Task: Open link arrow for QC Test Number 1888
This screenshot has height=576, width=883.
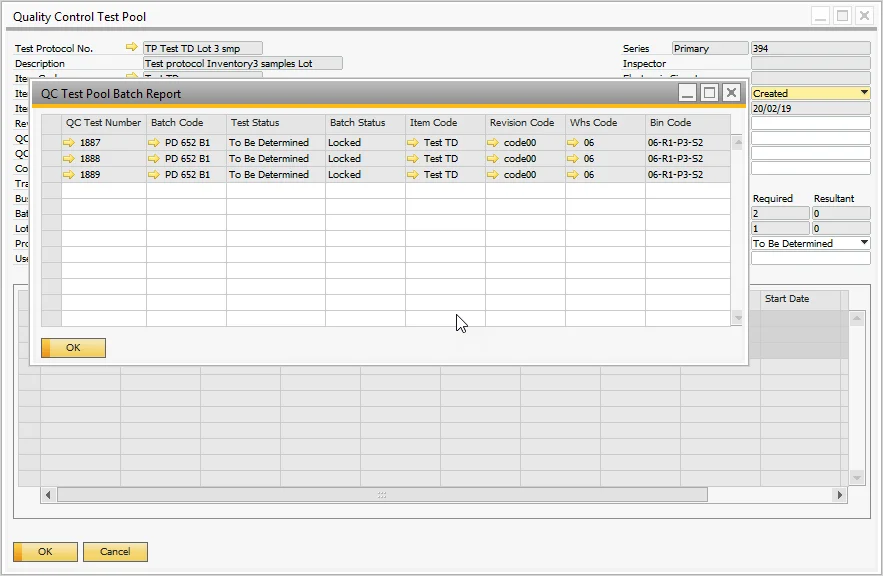Action: point(69,159)
